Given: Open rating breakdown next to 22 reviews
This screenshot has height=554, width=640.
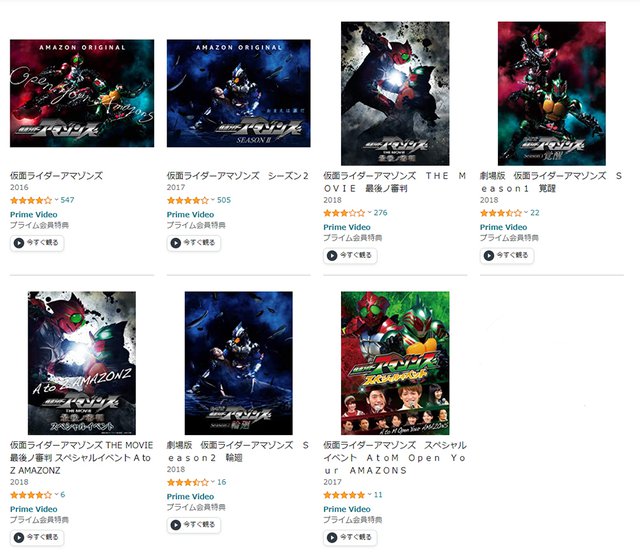Looking at the screenshot, I should tap(526, 213).
